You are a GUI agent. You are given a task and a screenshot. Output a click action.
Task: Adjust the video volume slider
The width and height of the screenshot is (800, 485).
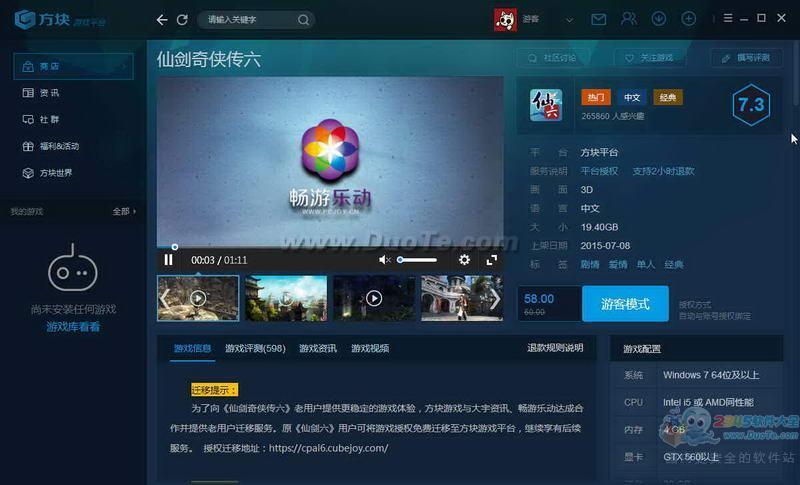tap(417, 260)
